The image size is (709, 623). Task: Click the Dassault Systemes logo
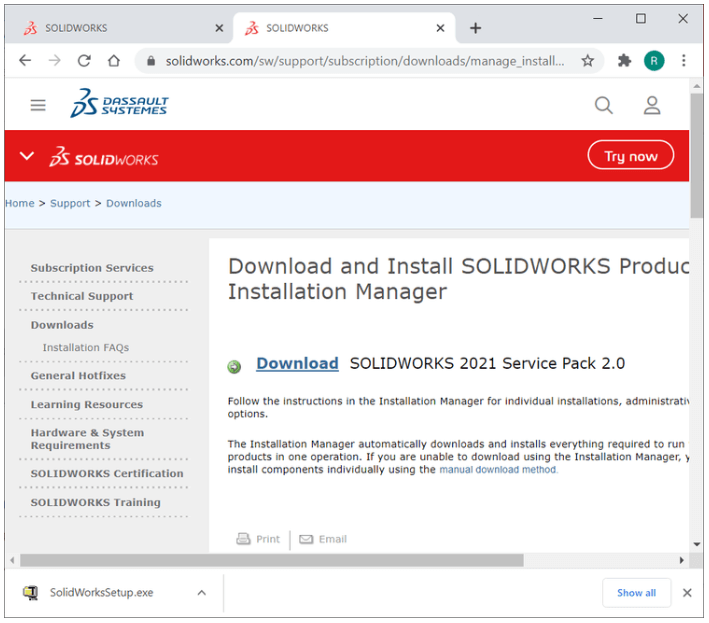tap(119, 103)
